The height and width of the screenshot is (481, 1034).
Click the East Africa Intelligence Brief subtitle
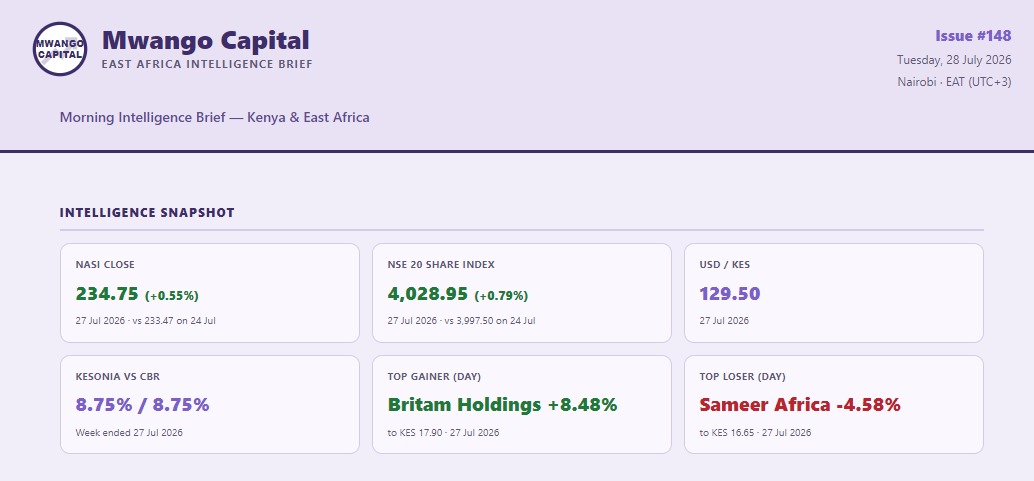(x=207, y=65)
